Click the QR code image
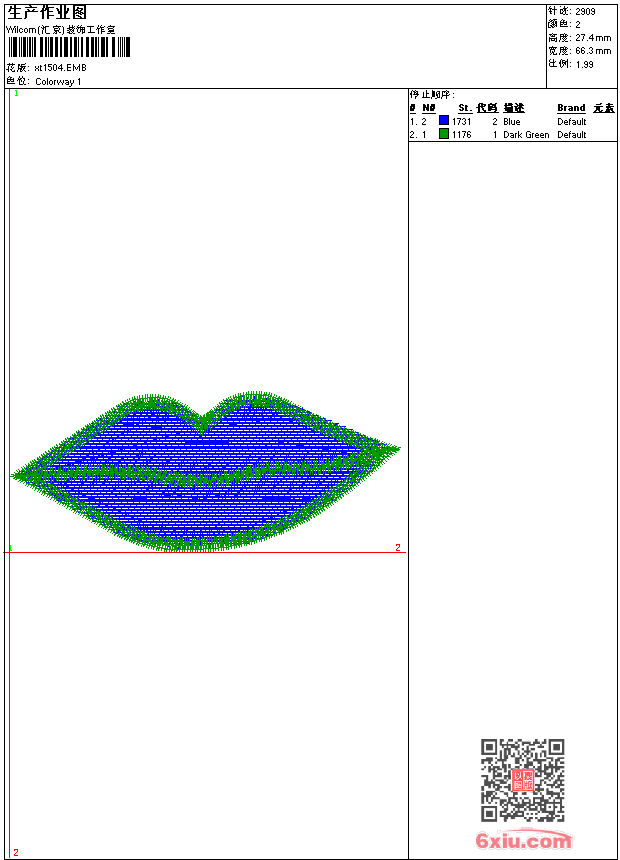The image size is (620, 860). pos(522,780)
